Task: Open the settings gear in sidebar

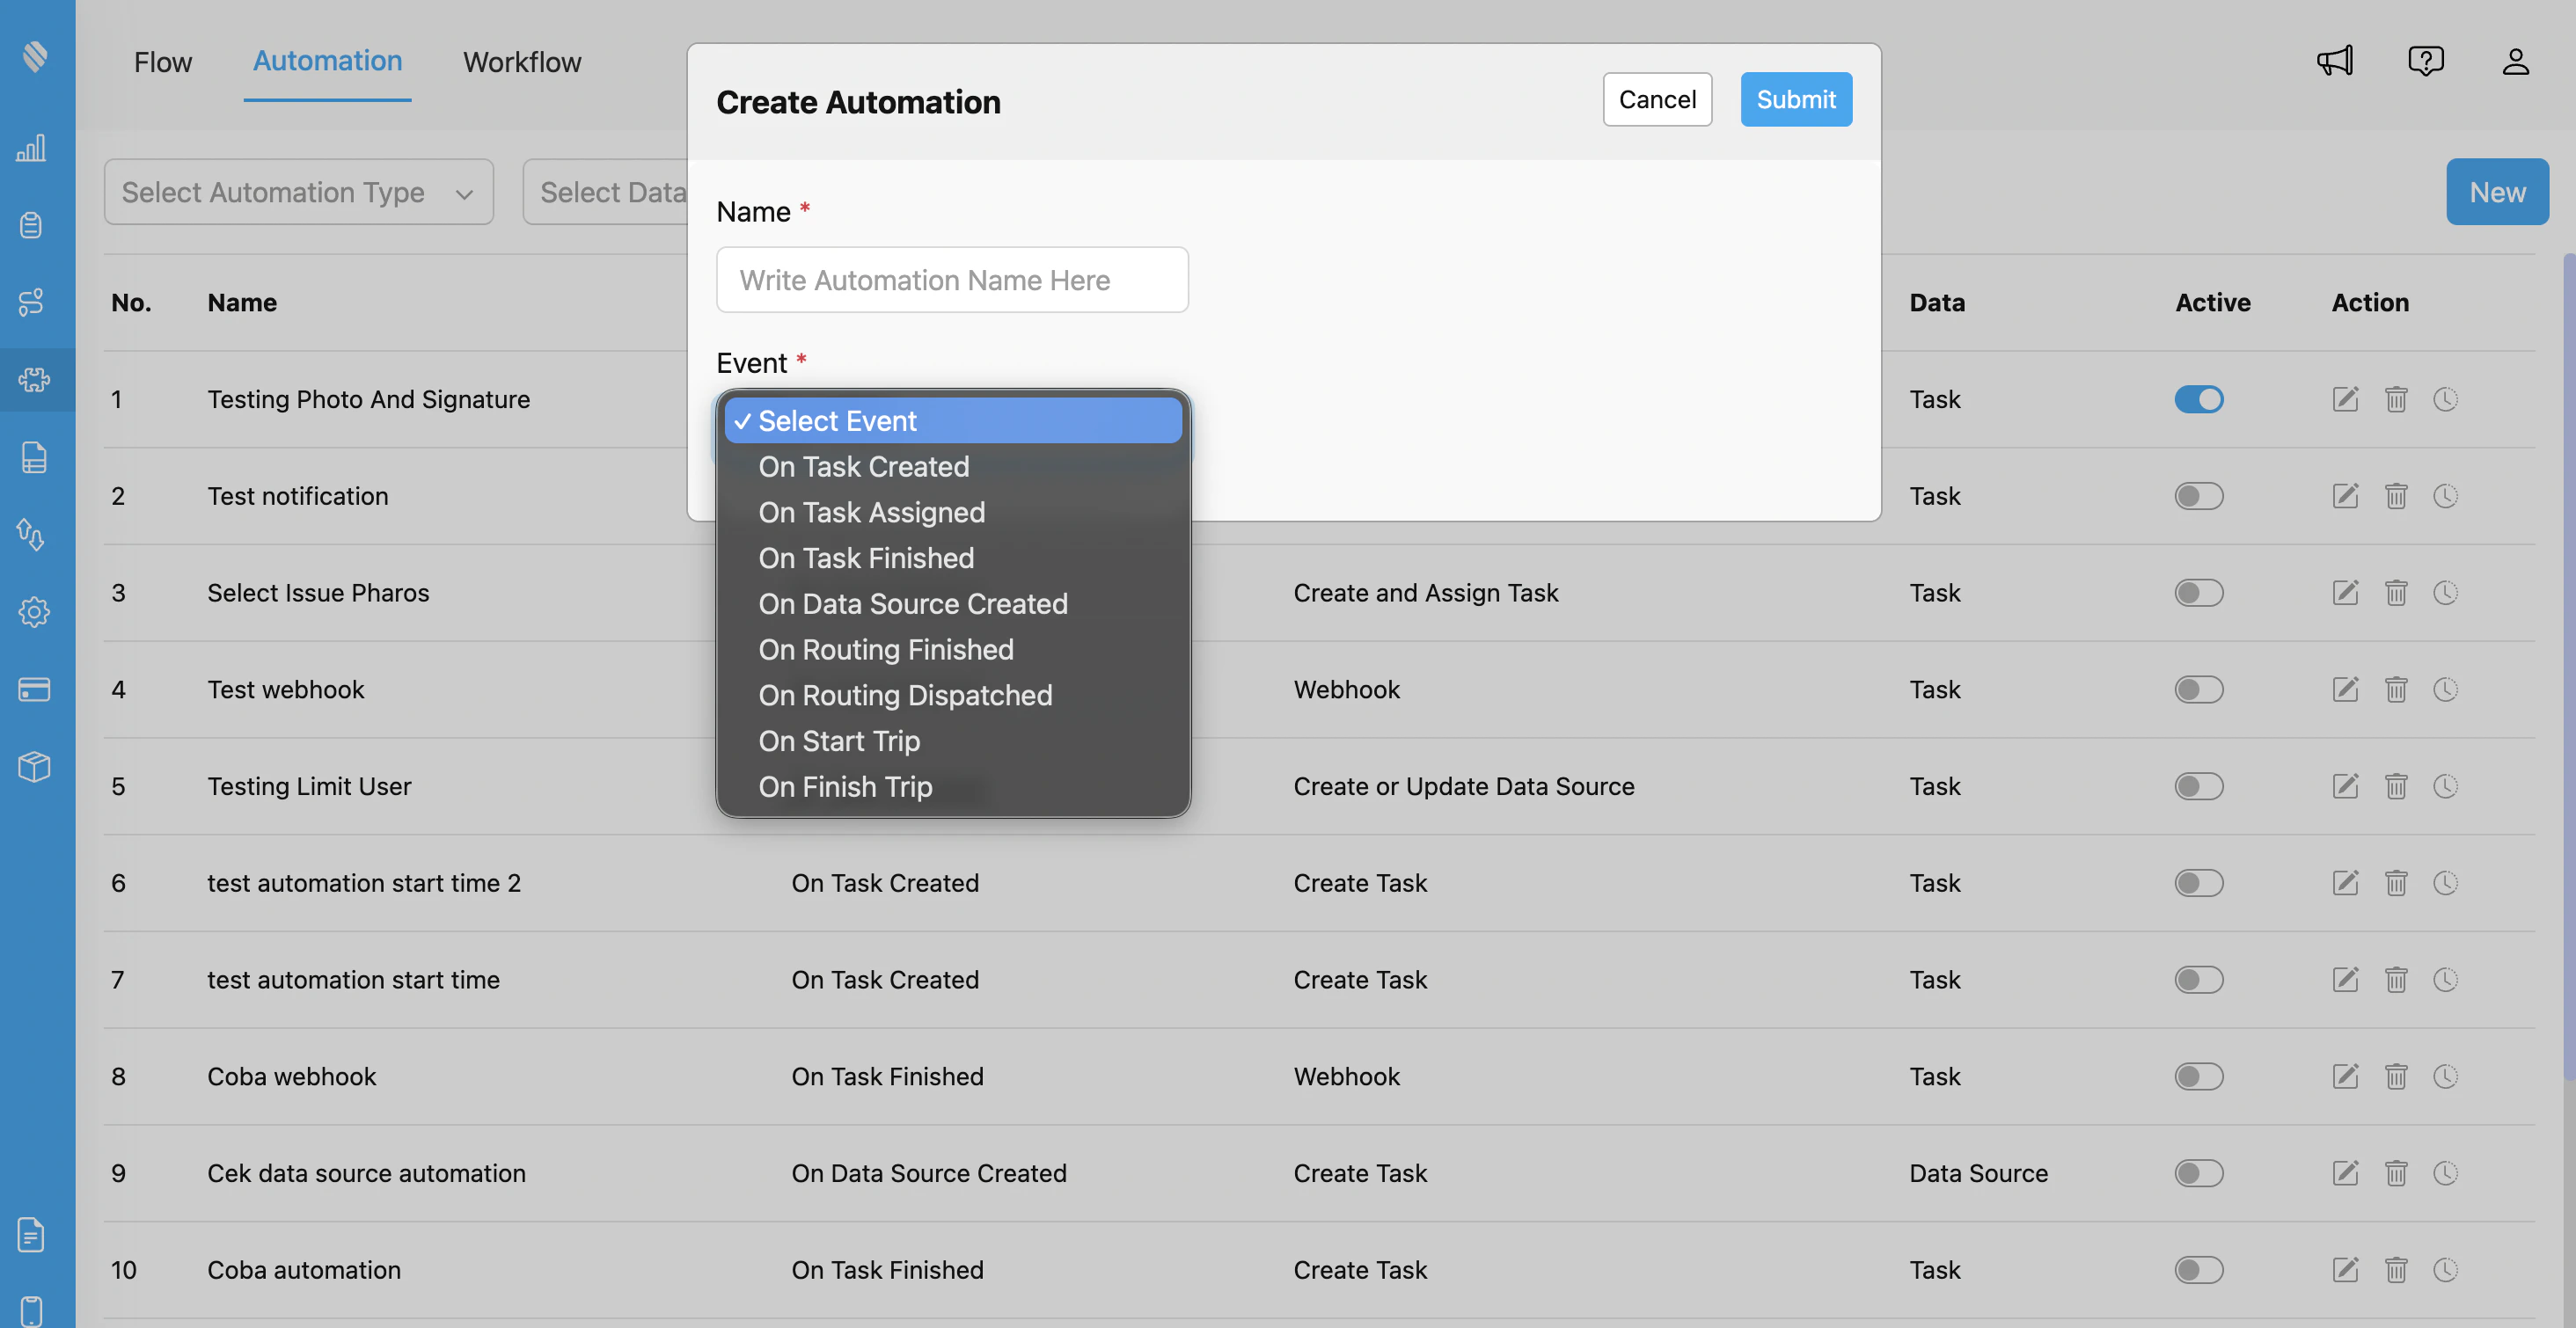Action: [x=35, y=612]
